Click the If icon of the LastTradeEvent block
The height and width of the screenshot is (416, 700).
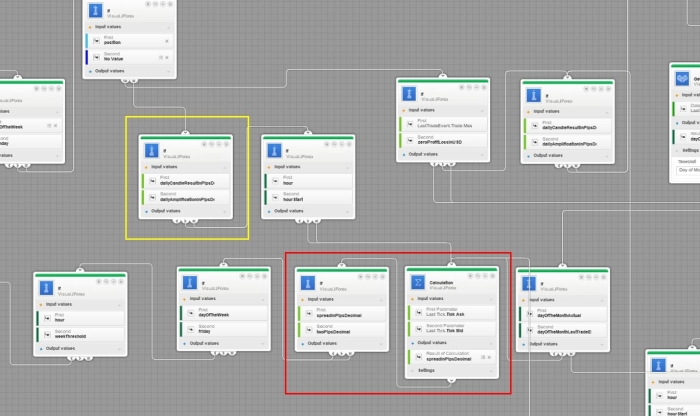coord(409,94)
